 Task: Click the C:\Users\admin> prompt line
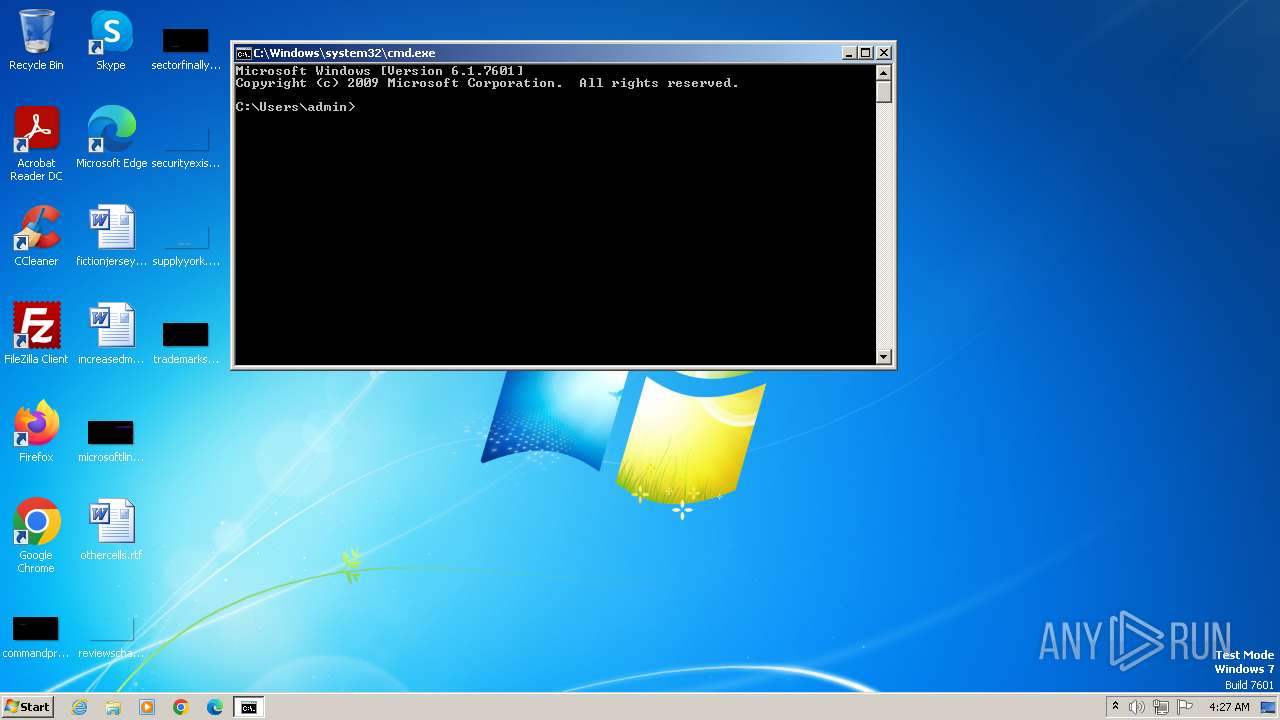pos(295,107)
